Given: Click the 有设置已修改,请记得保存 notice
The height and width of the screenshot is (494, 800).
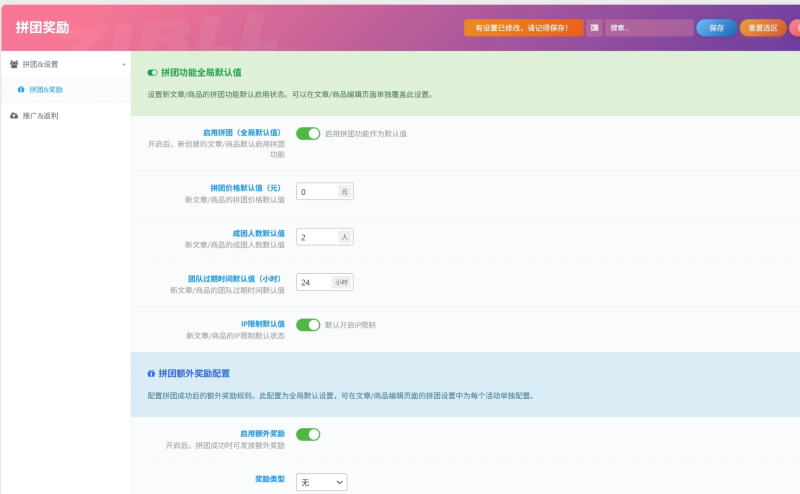Looking at the screenshot, I should coord(523,28).
